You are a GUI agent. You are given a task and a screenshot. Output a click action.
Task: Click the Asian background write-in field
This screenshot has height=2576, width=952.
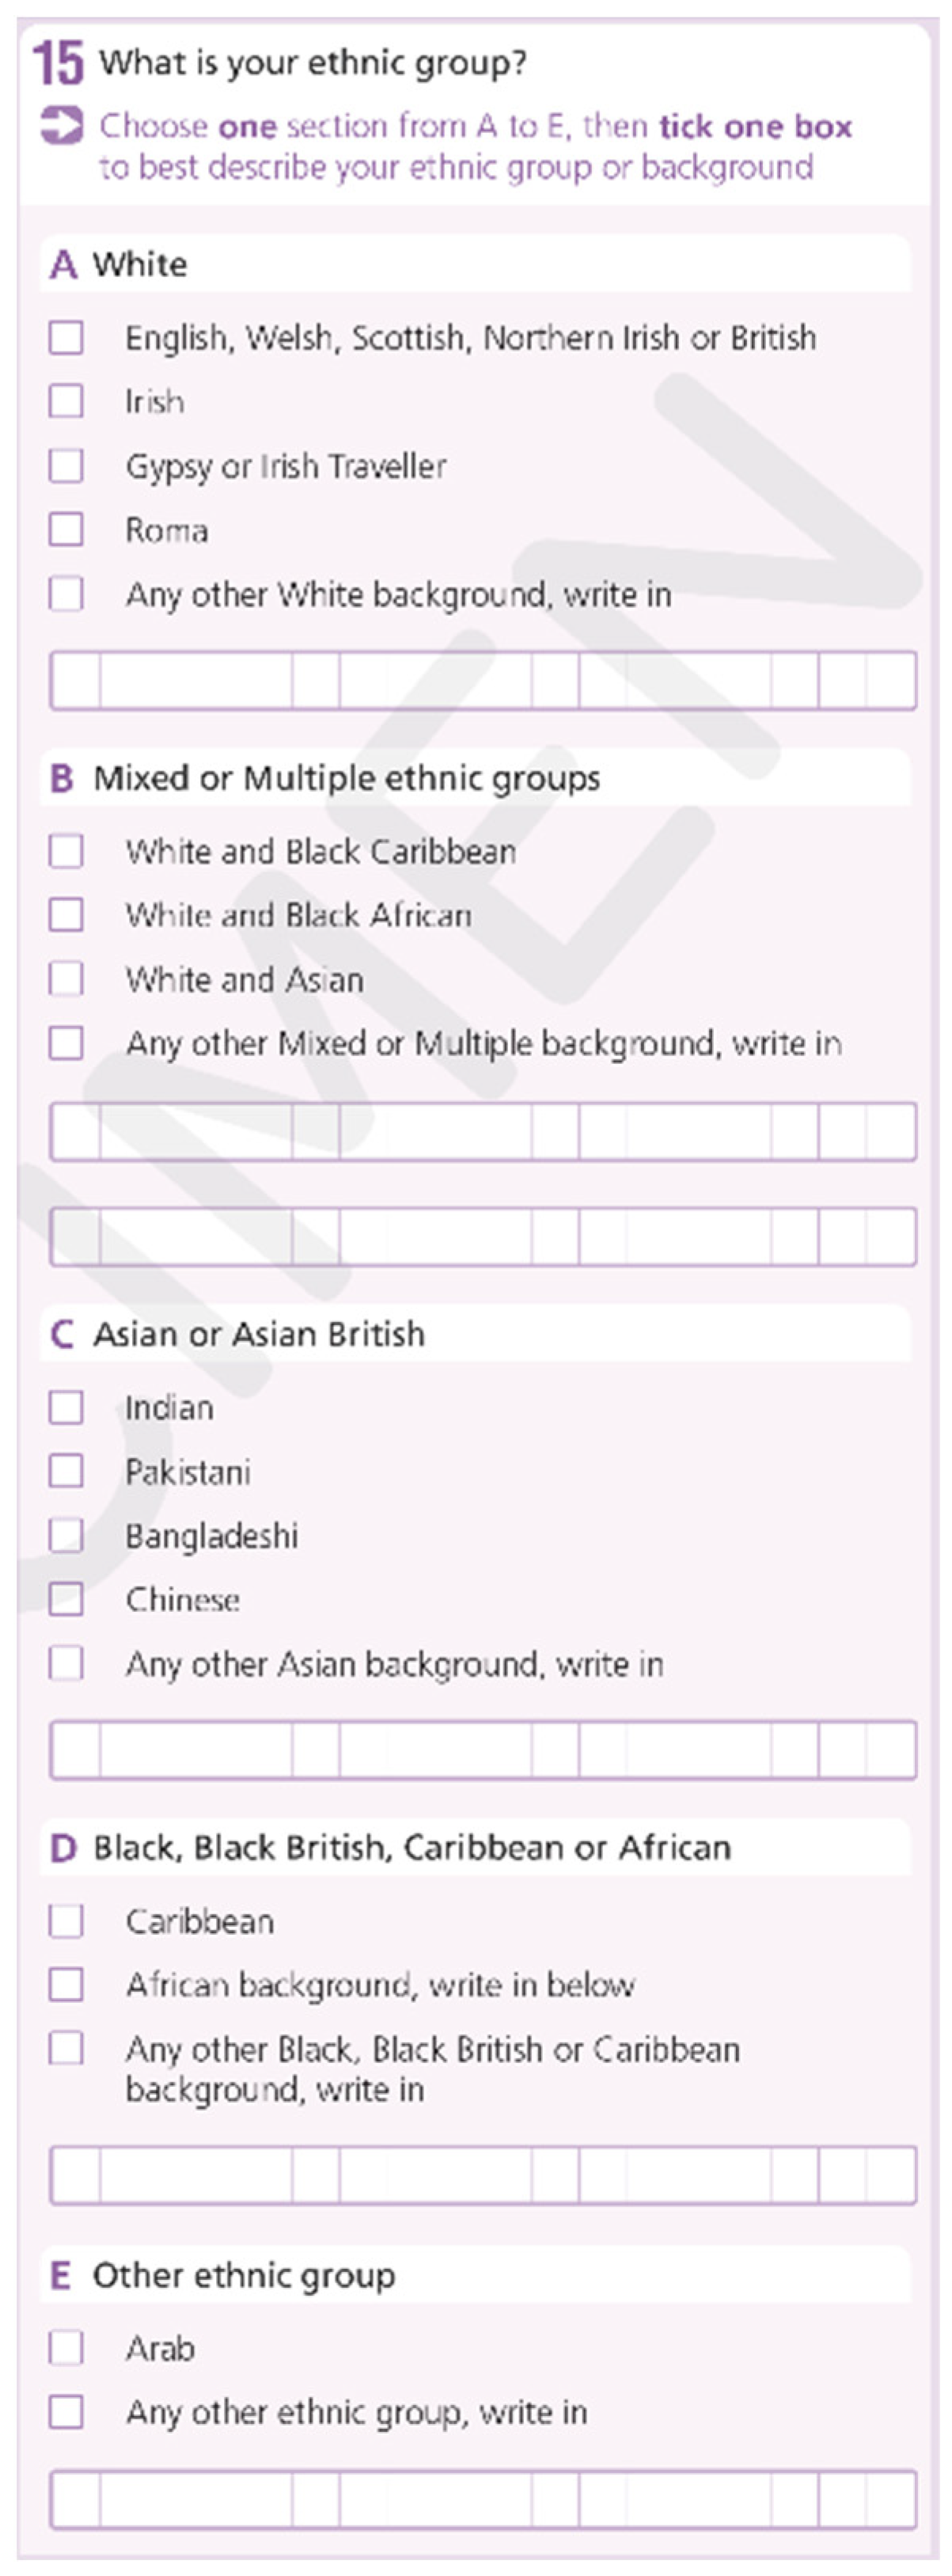483,1750
